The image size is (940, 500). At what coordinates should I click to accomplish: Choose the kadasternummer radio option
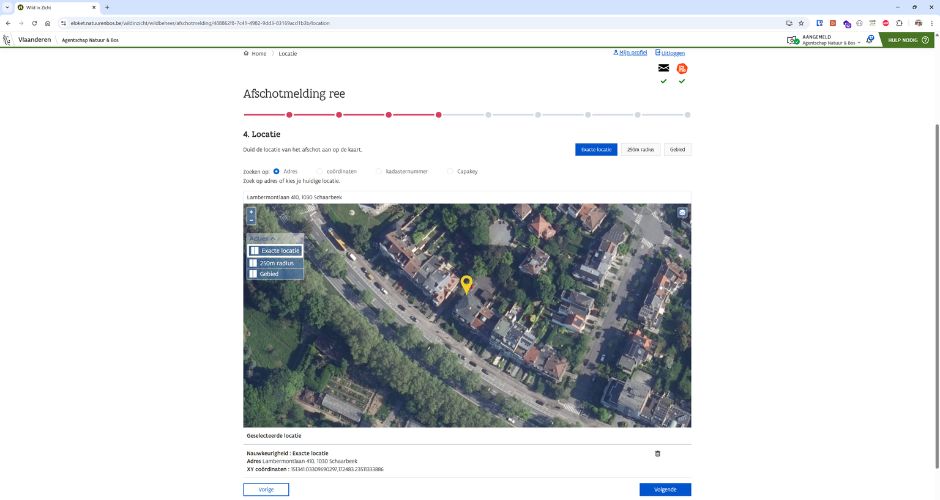(x=378, y=171)
